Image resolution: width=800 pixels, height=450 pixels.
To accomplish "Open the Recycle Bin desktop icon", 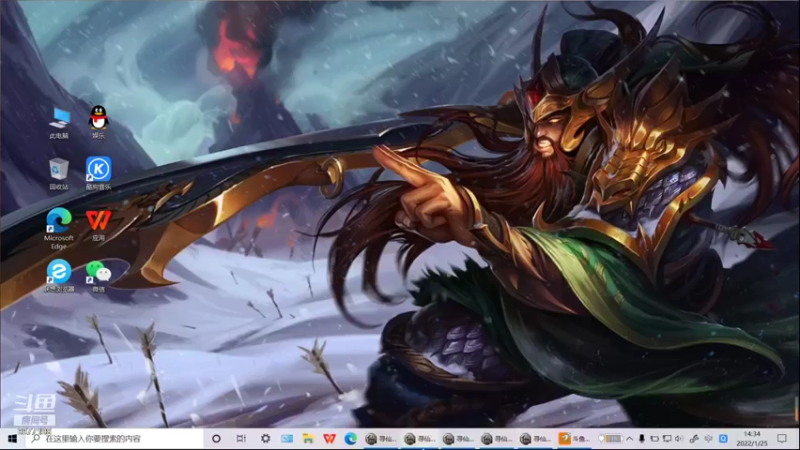I will [x=59, y=174].
